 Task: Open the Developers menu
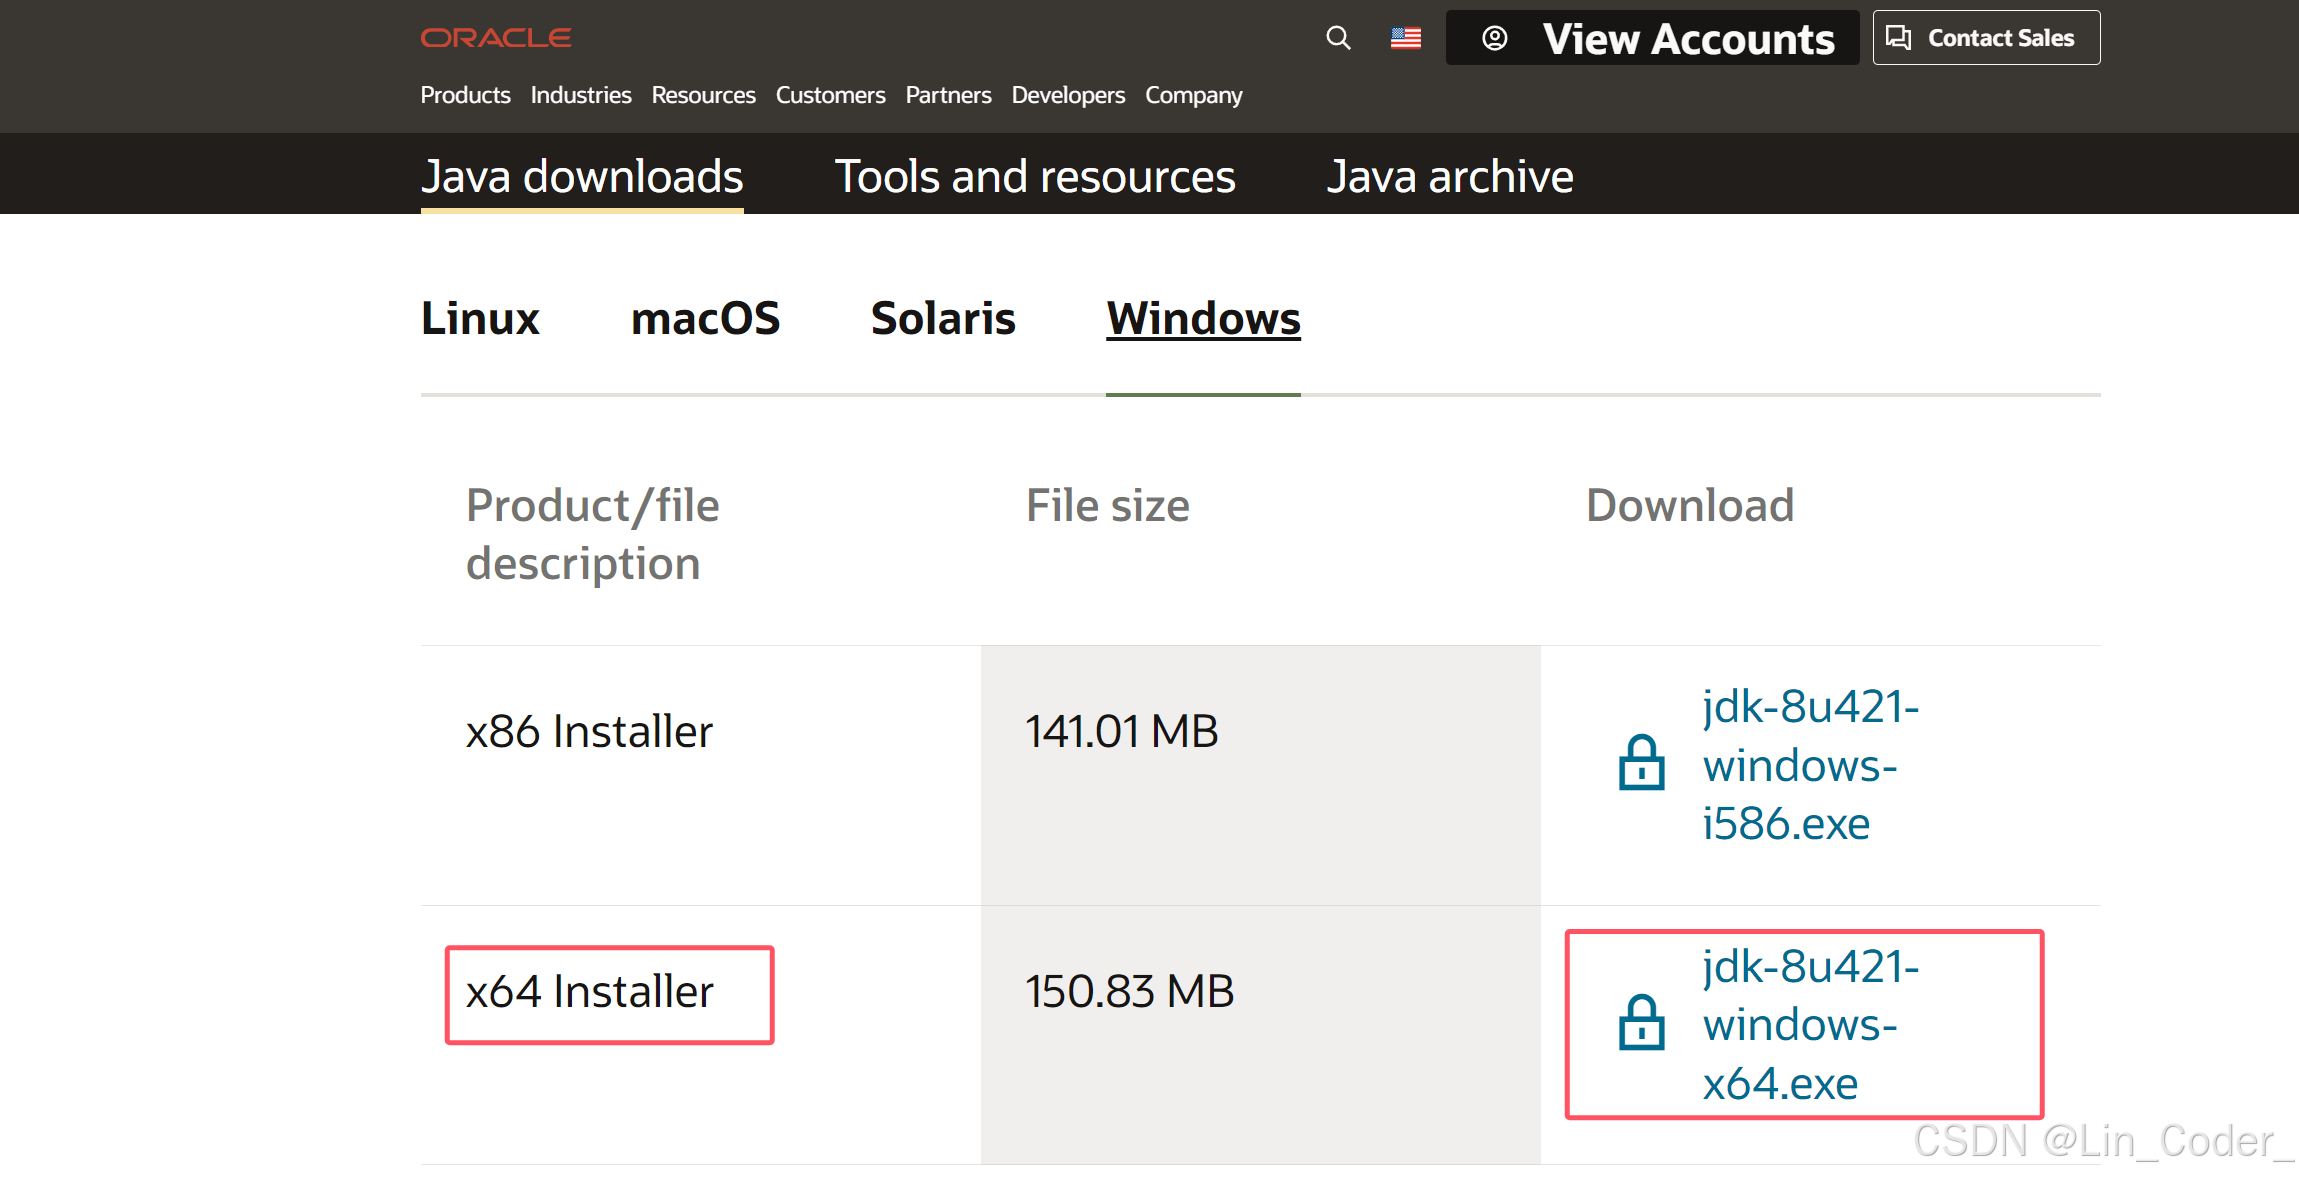(x=1068, y=95)
